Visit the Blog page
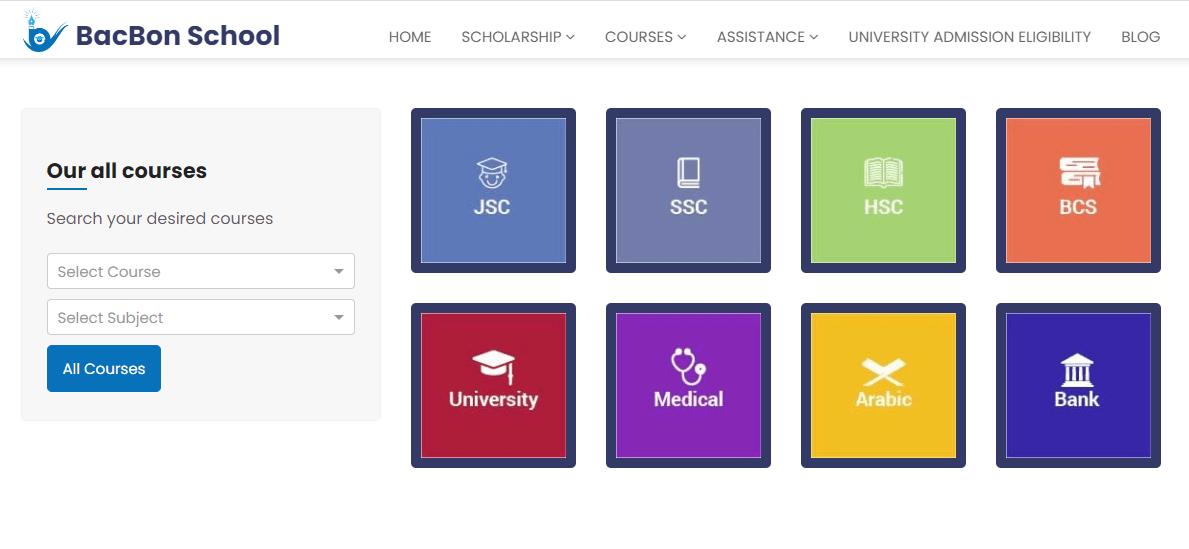1189x549 pixels. click(1140, 37)
